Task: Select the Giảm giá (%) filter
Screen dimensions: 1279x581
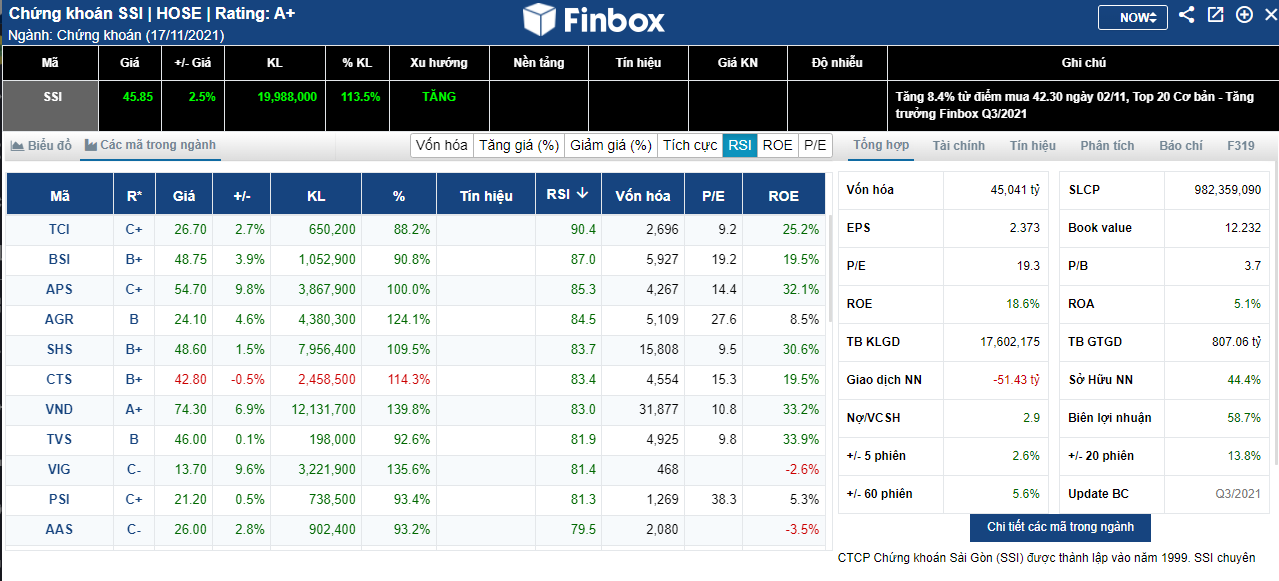Action: pyautogui.click(x=610, y=145)
